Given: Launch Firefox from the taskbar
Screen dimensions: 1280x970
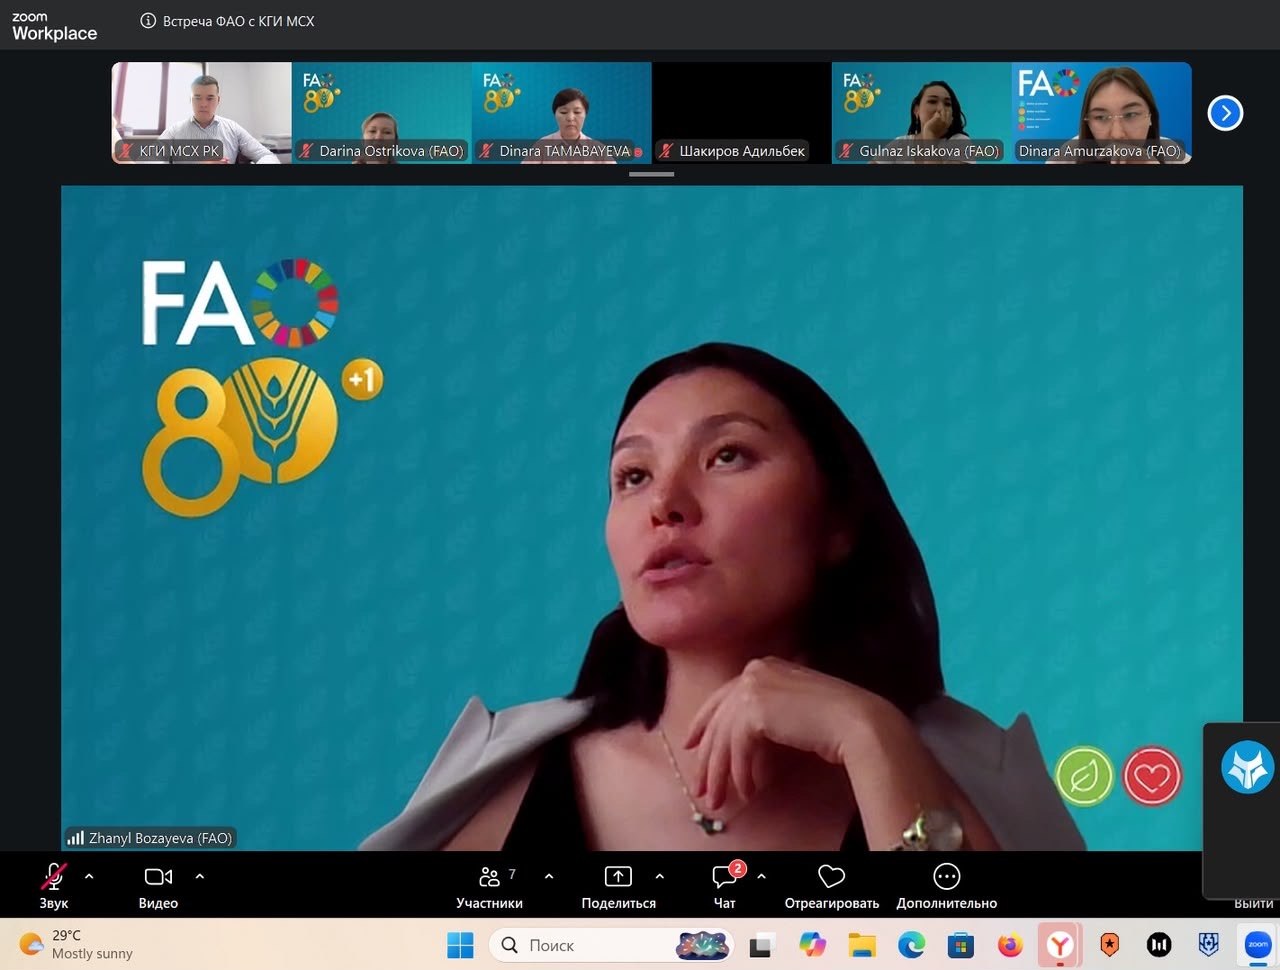Looking at the screenshot, I should [1010, 945].
